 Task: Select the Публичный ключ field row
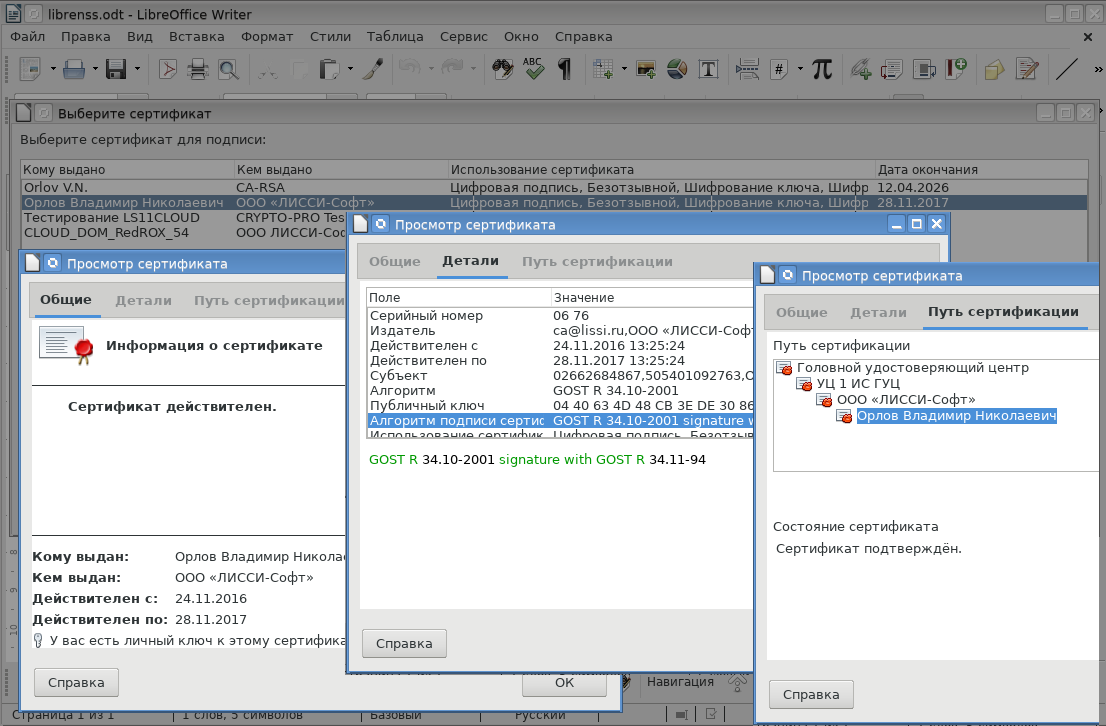561,406
